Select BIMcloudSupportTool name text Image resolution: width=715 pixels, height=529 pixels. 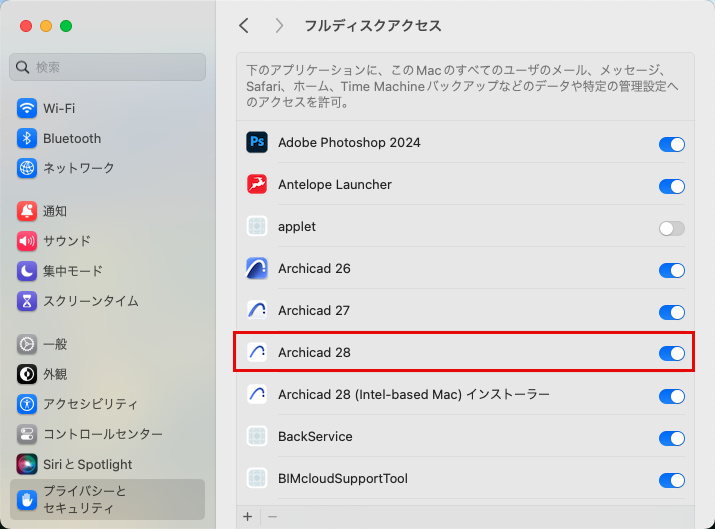[343, 478]
